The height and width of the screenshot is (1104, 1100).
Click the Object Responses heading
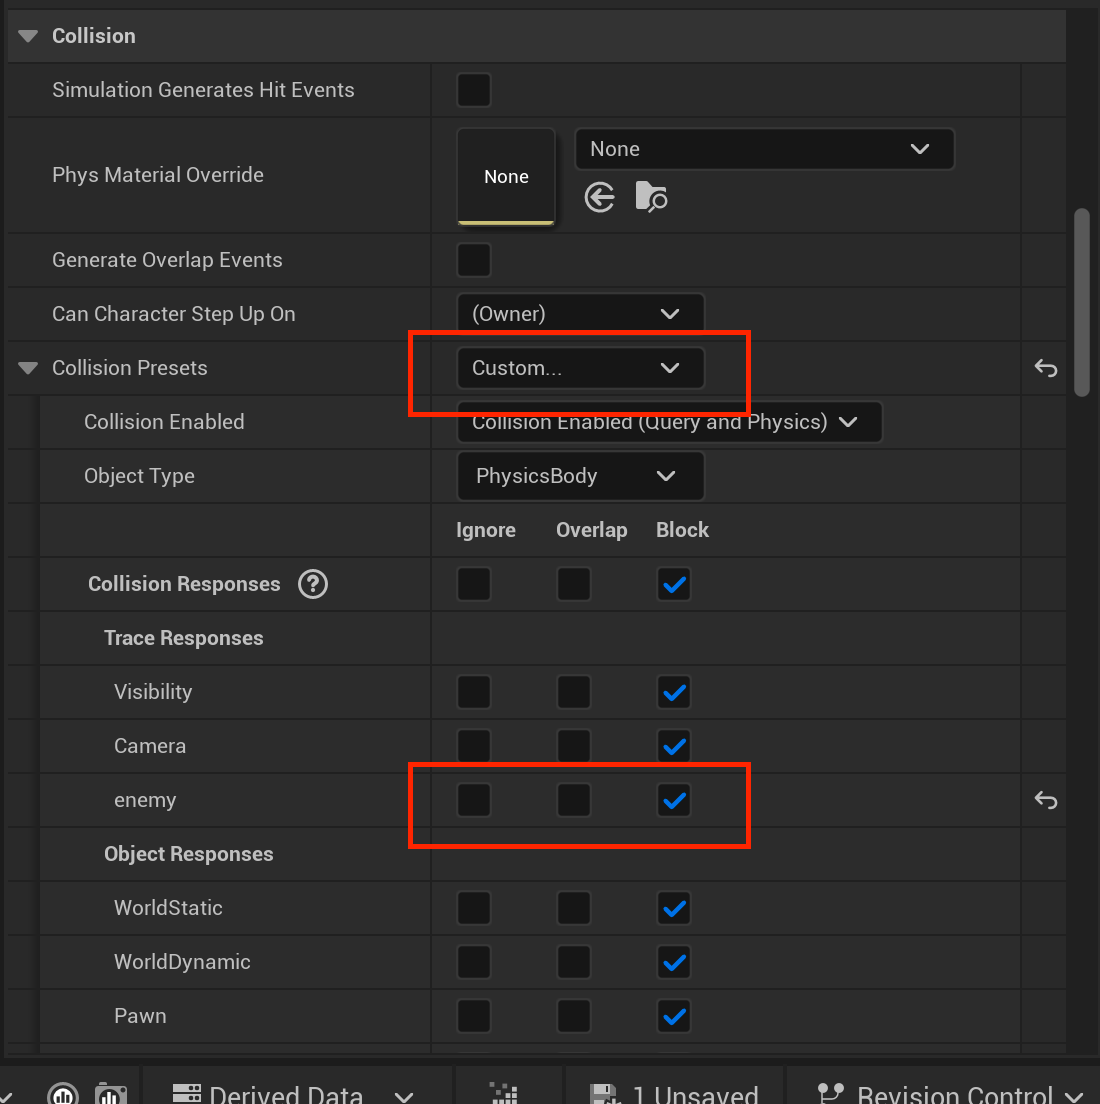[189, 854]
